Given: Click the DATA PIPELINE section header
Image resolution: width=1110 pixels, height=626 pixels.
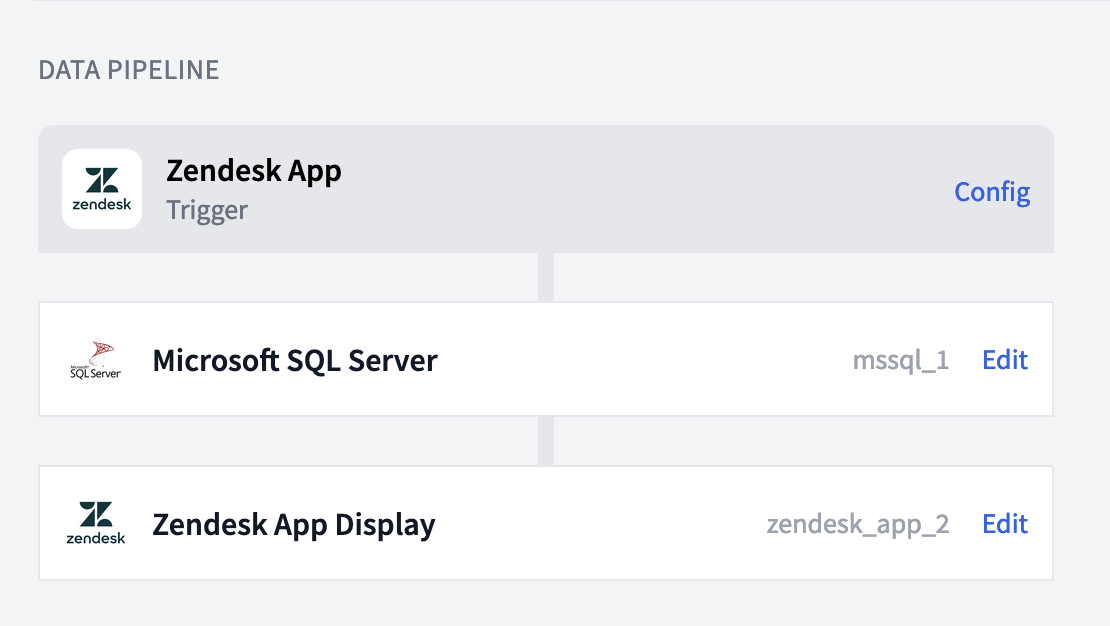Looking at the screenshot, I should click(x=128, y=69).
